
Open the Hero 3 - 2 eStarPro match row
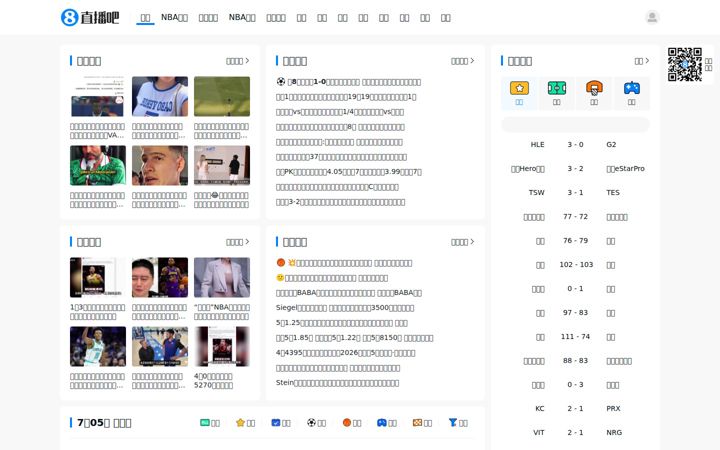pyautogui.click(x=575, y=169)
